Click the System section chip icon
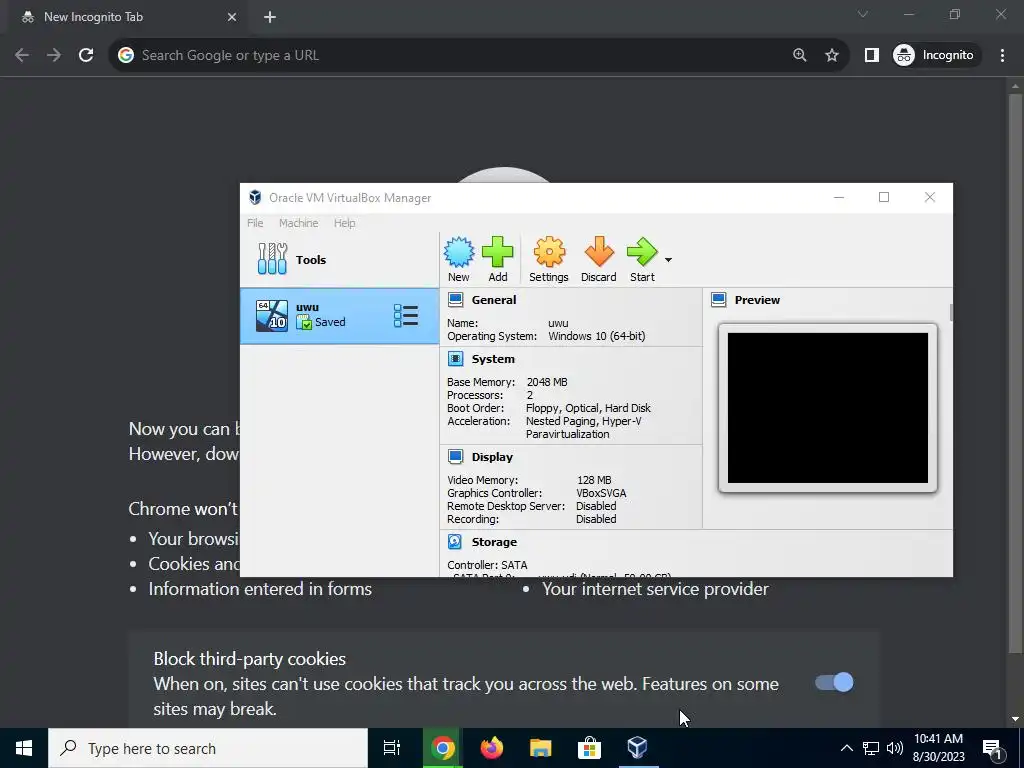The image size is (1024, 768). [455, 359]
